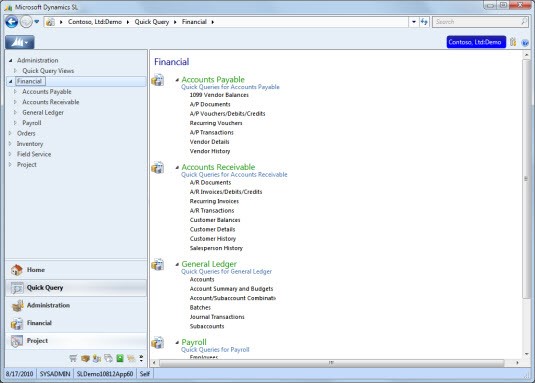Viewport: 535px width, 383px height.
Task: Collapse the Administration tree node
Action: pos(11,60)
